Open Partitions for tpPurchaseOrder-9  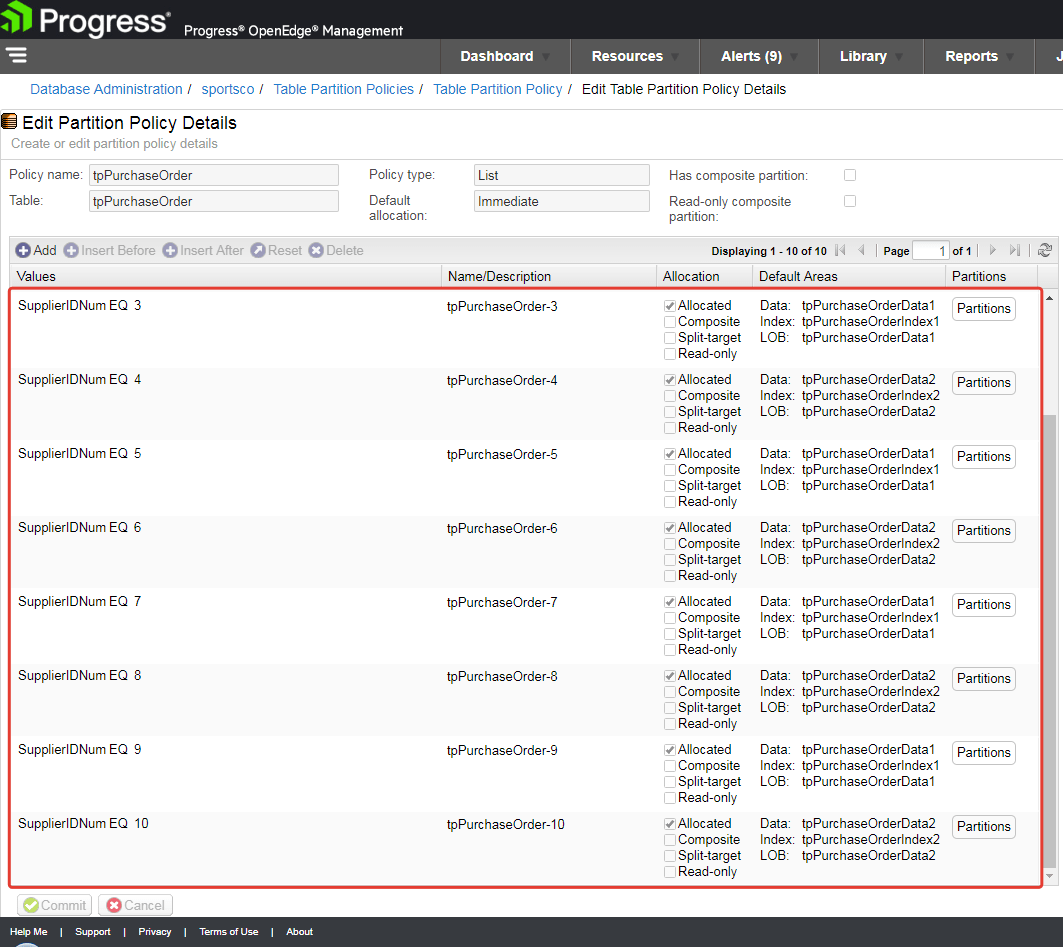(x=984, y=752)
